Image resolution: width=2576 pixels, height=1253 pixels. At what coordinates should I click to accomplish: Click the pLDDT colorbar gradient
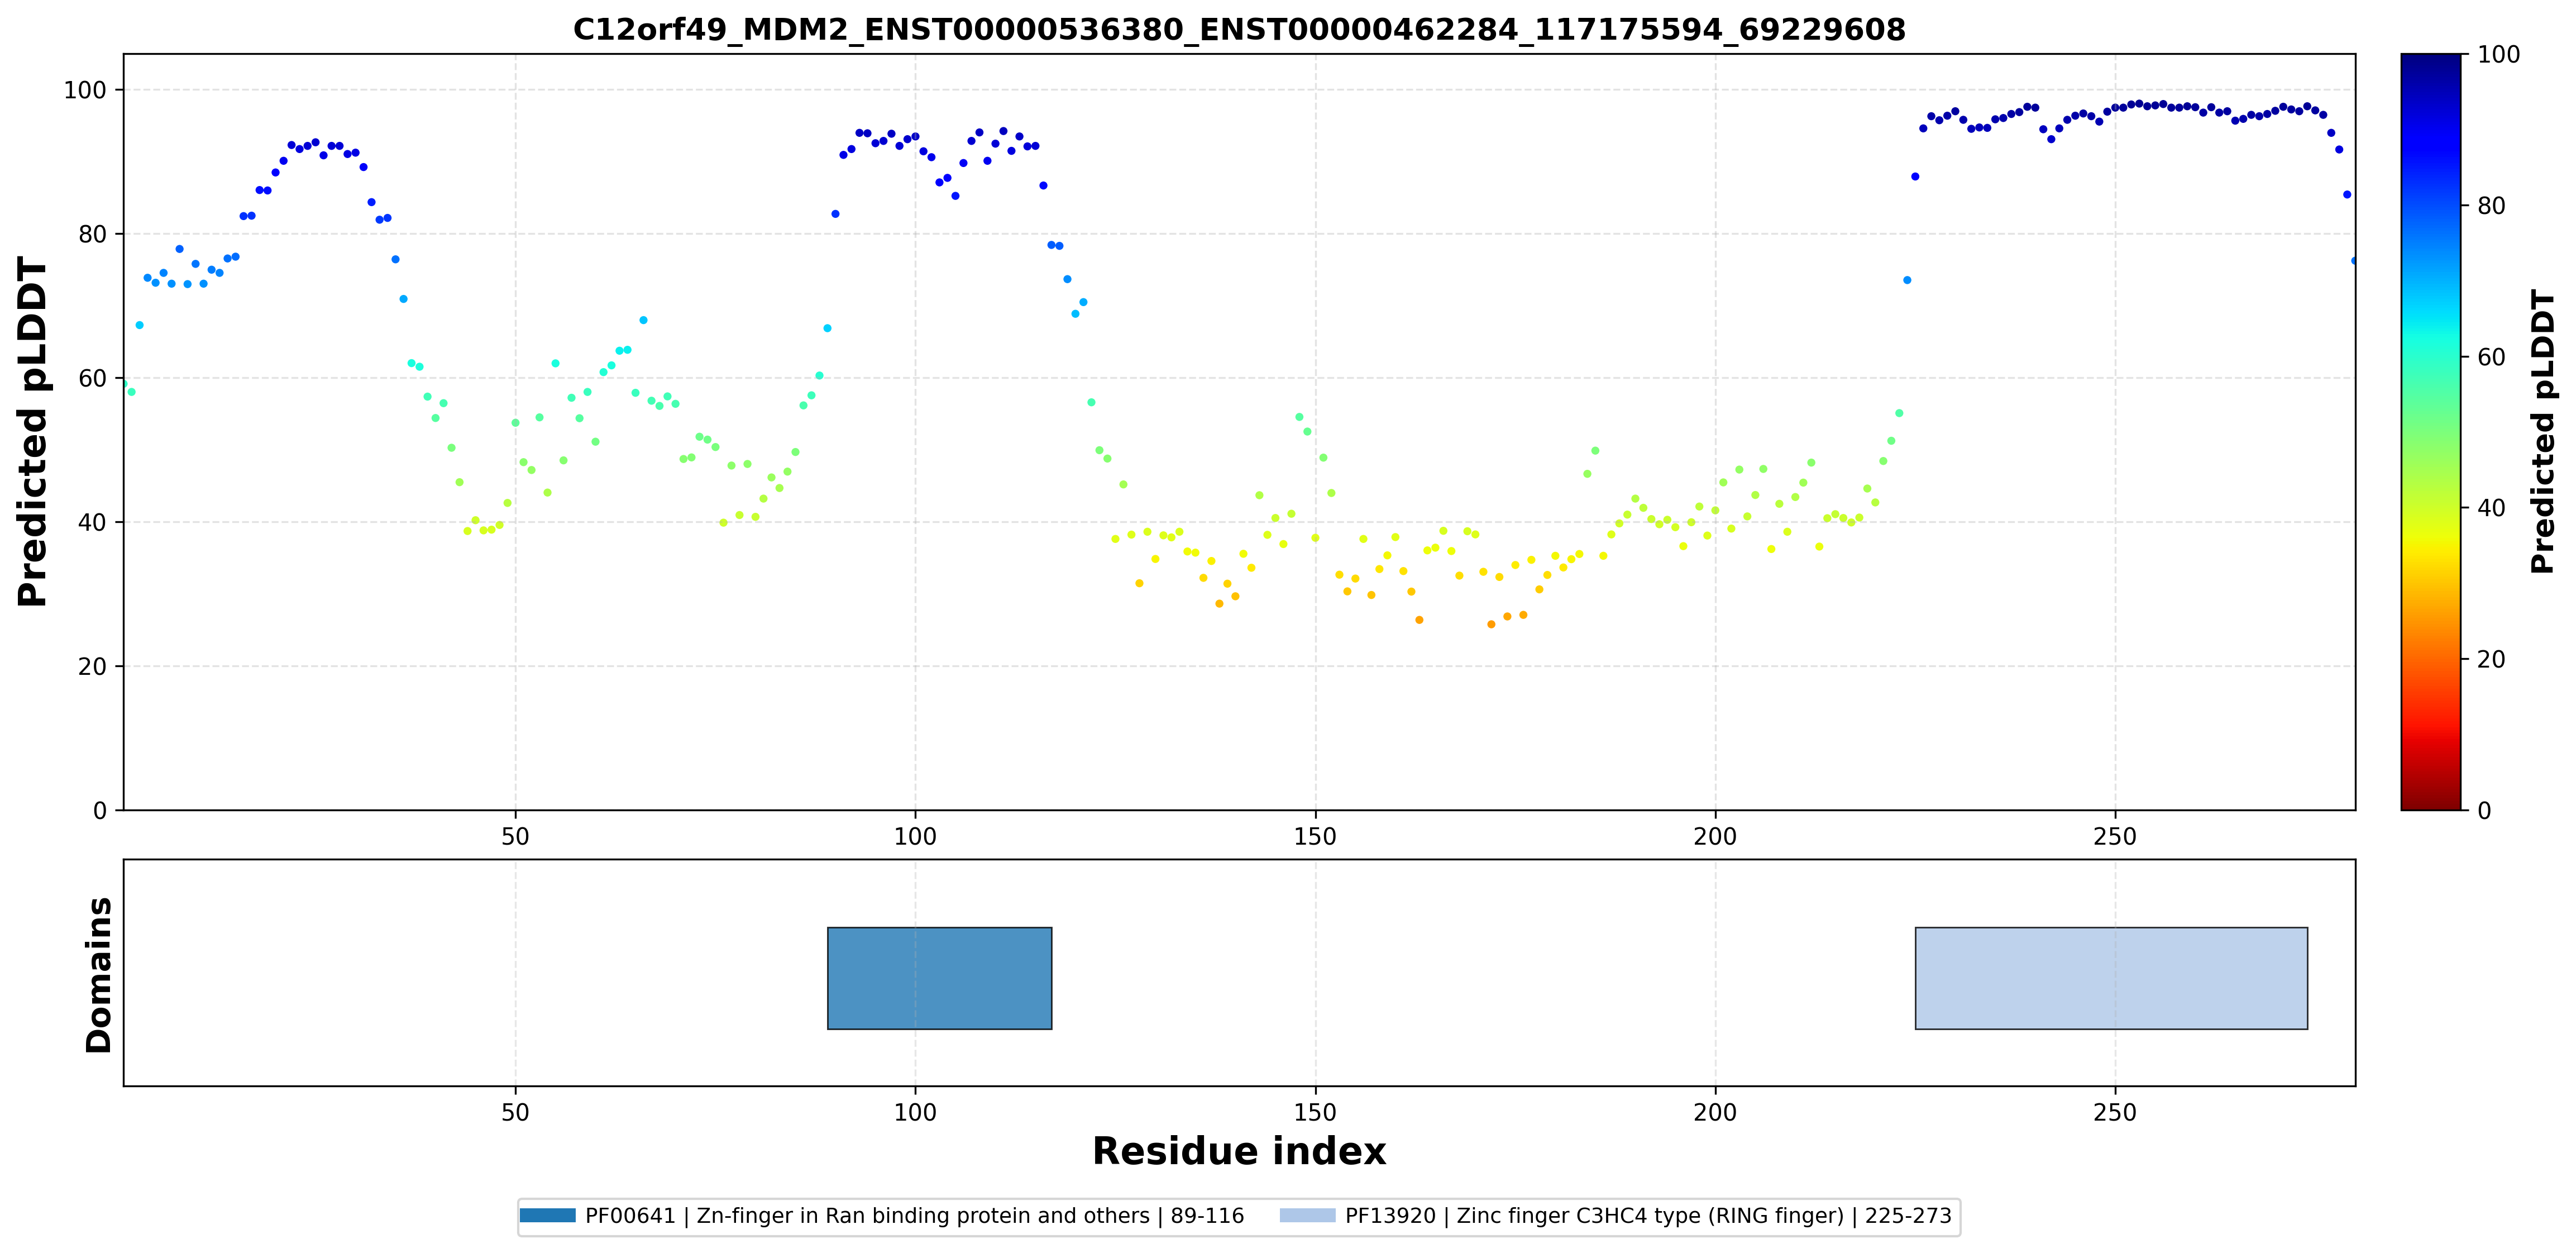pyautogui.click(x=2430, y=432)
